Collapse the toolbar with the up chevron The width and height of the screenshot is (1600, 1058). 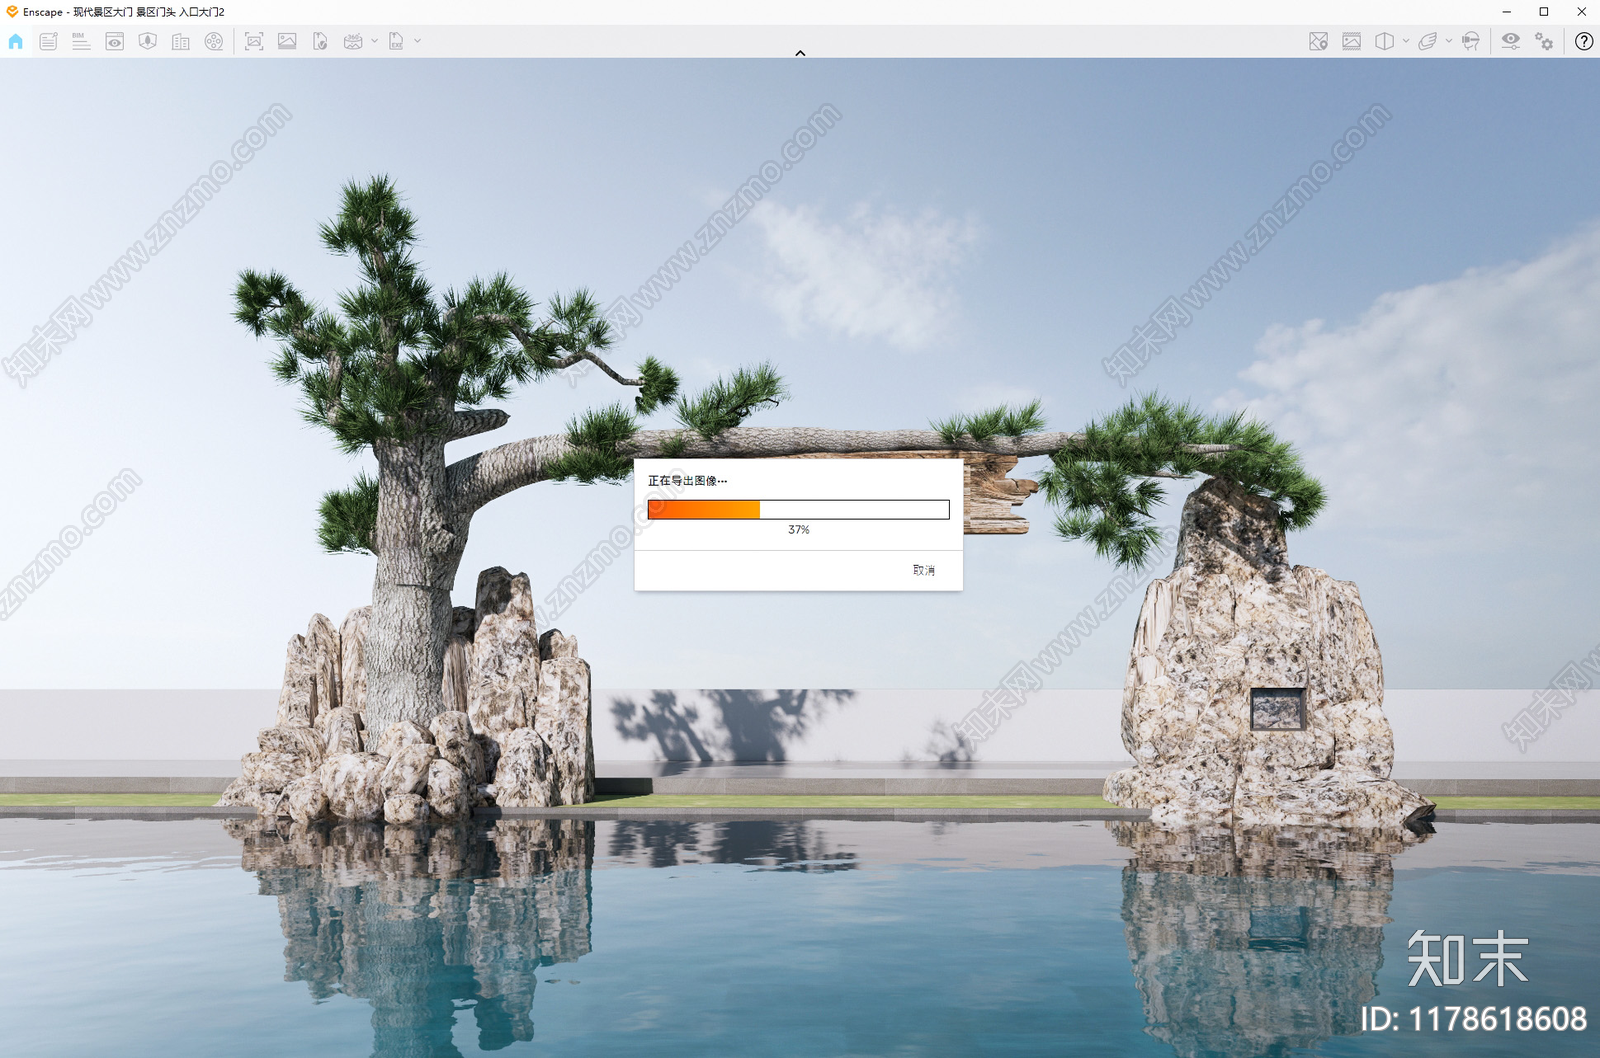point(800,53)
